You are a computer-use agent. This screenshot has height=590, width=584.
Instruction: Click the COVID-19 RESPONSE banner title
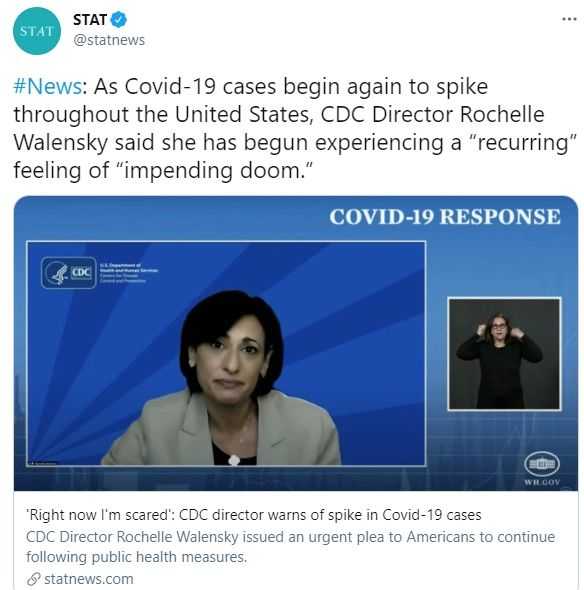click(445, 217)
